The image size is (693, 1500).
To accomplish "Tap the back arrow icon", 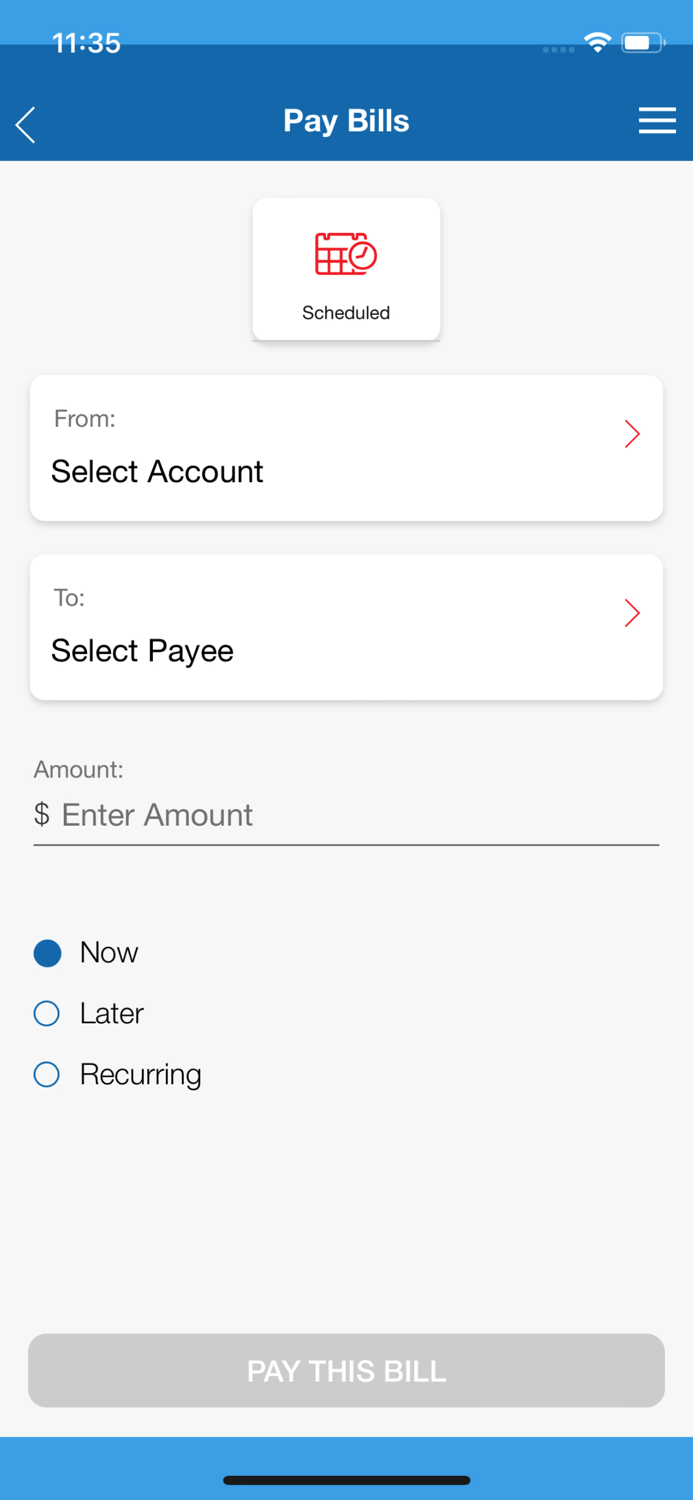I will (x=23, y=123).
